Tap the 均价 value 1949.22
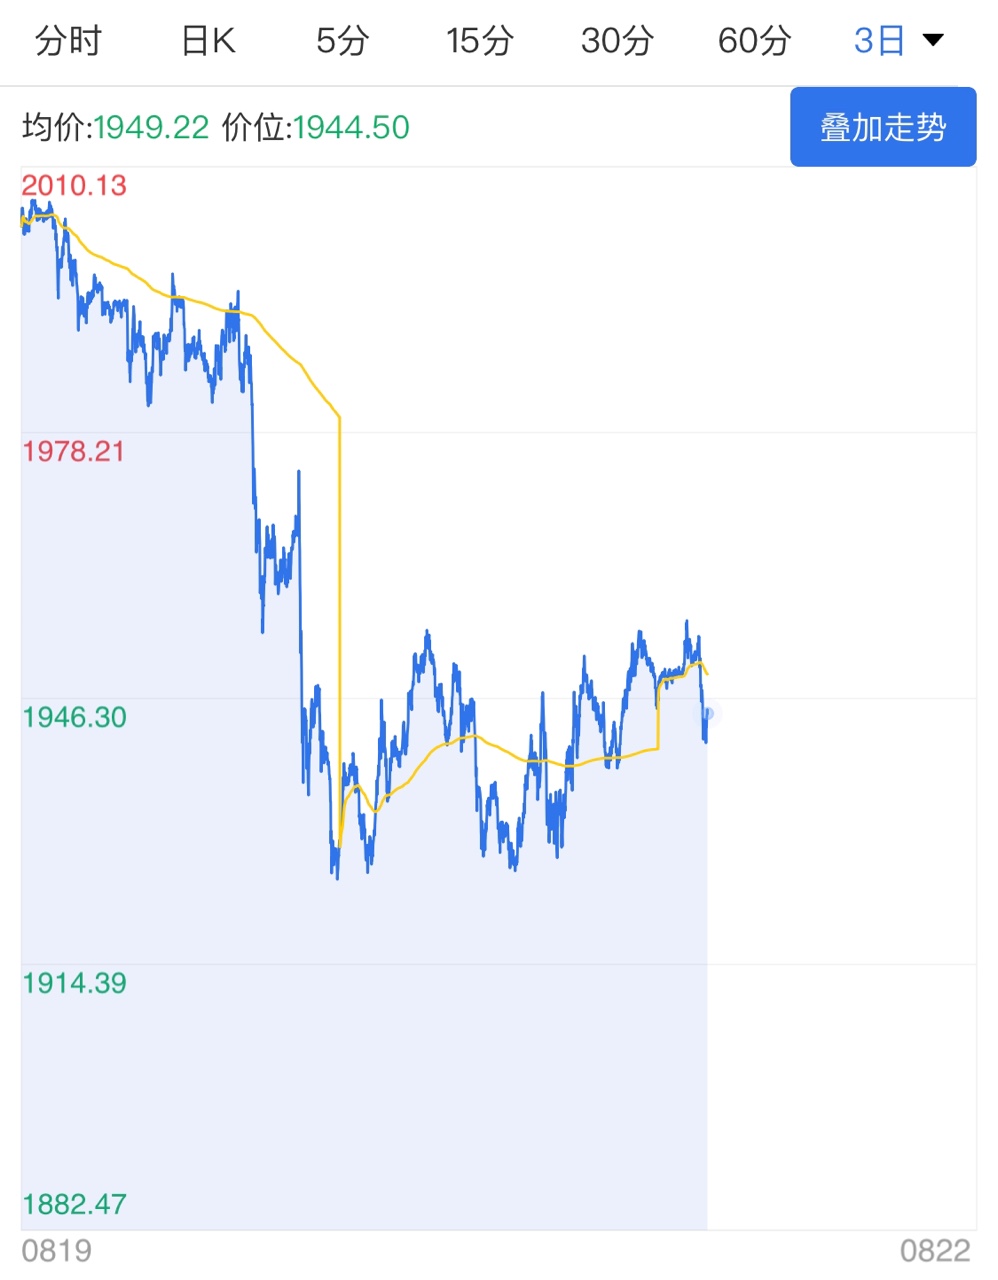This screenshot has width=998, height=1280. [x=151, y=127]
